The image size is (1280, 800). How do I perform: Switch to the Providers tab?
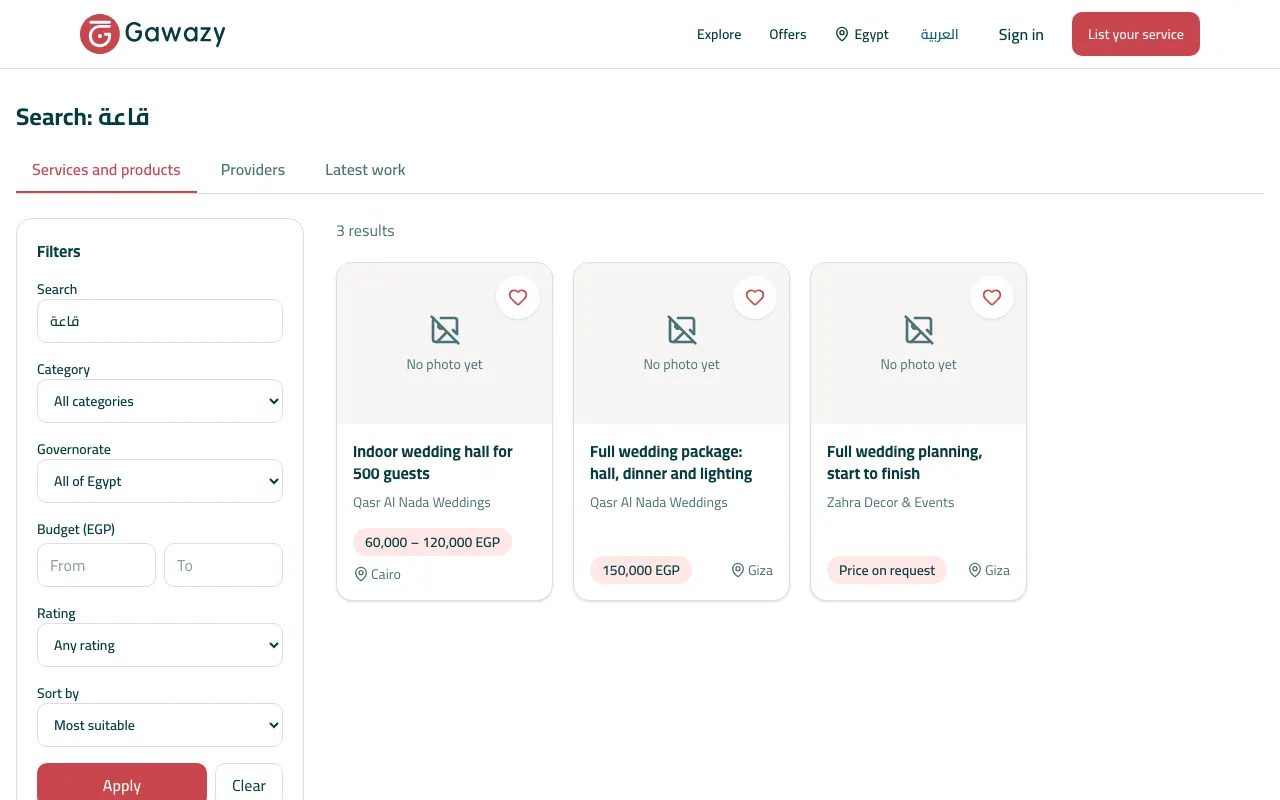pyautogui.click(x=253, y=170)
